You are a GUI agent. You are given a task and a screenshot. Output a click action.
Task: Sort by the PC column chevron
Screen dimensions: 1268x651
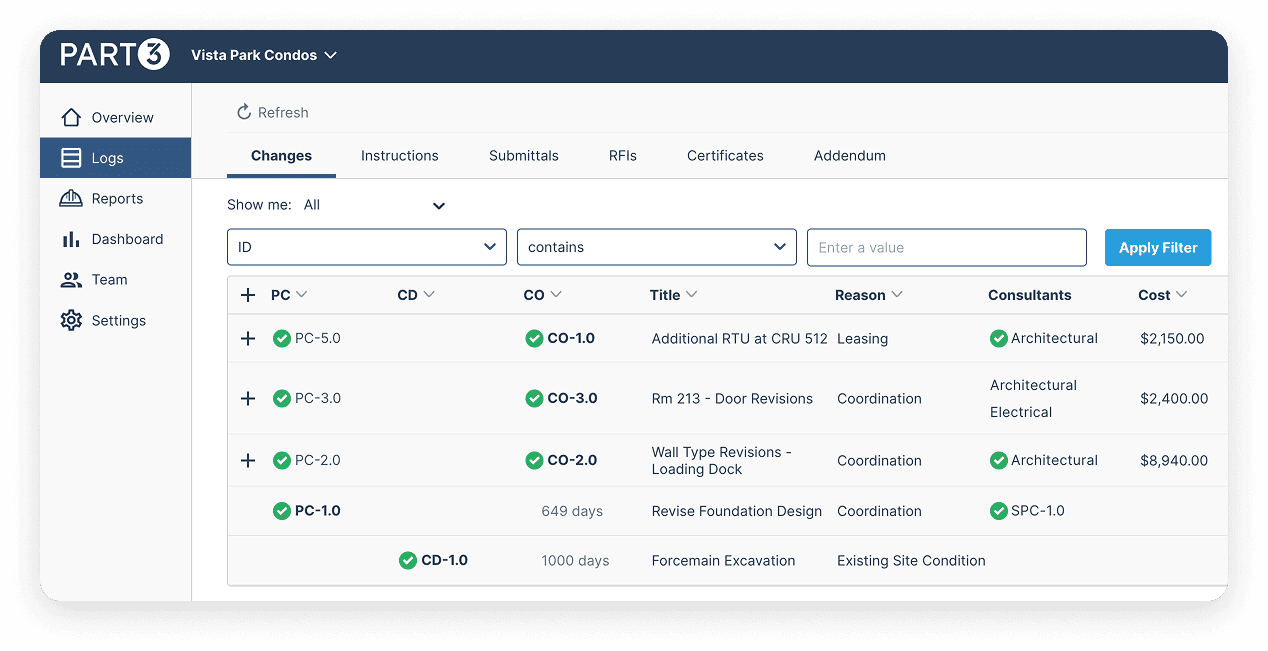tap(302, 295)
